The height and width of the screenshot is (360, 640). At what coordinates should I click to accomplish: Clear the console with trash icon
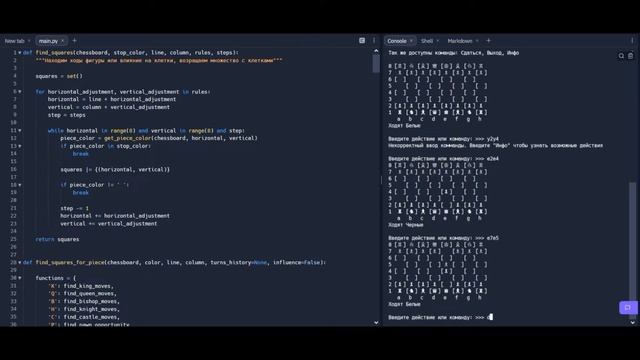tap(630, 56)
